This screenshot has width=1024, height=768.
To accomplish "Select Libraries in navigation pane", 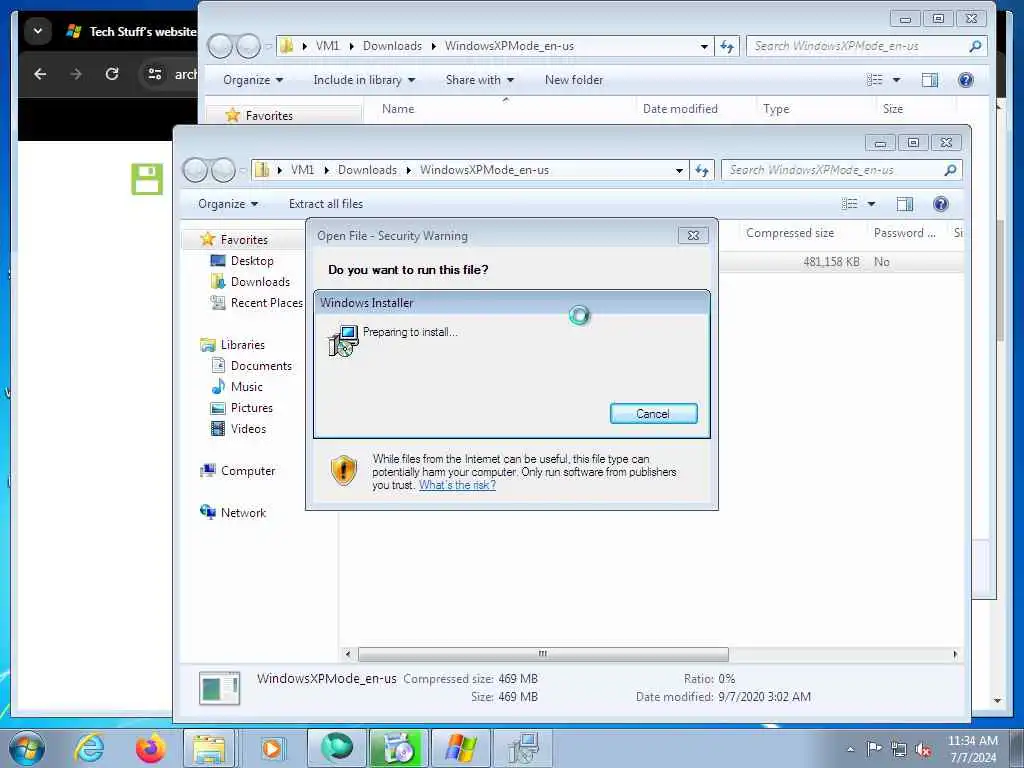I will 242,345.
